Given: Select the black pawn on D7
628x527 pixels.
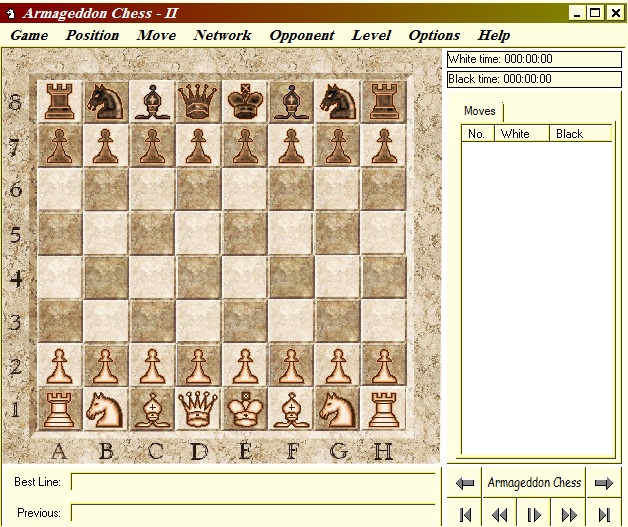Looking at the screenshot, I should click(199, 146).
